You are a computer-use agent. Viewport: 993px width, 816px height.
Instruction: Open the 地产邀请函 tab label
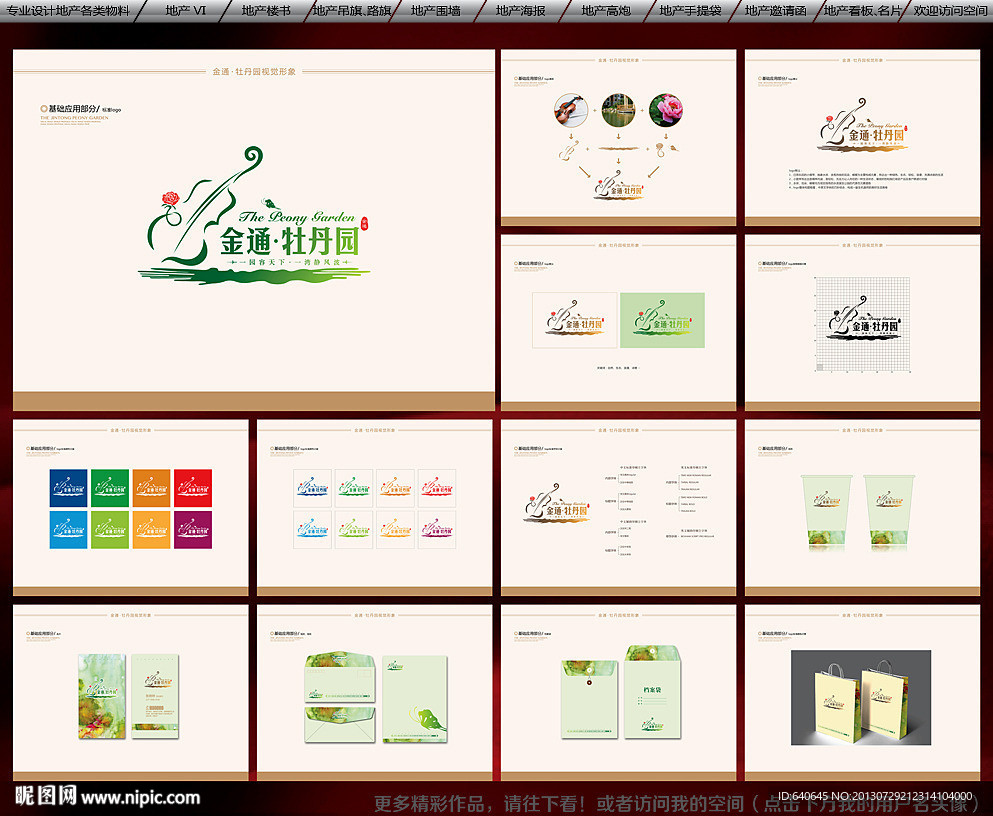(x=776, y=10)
